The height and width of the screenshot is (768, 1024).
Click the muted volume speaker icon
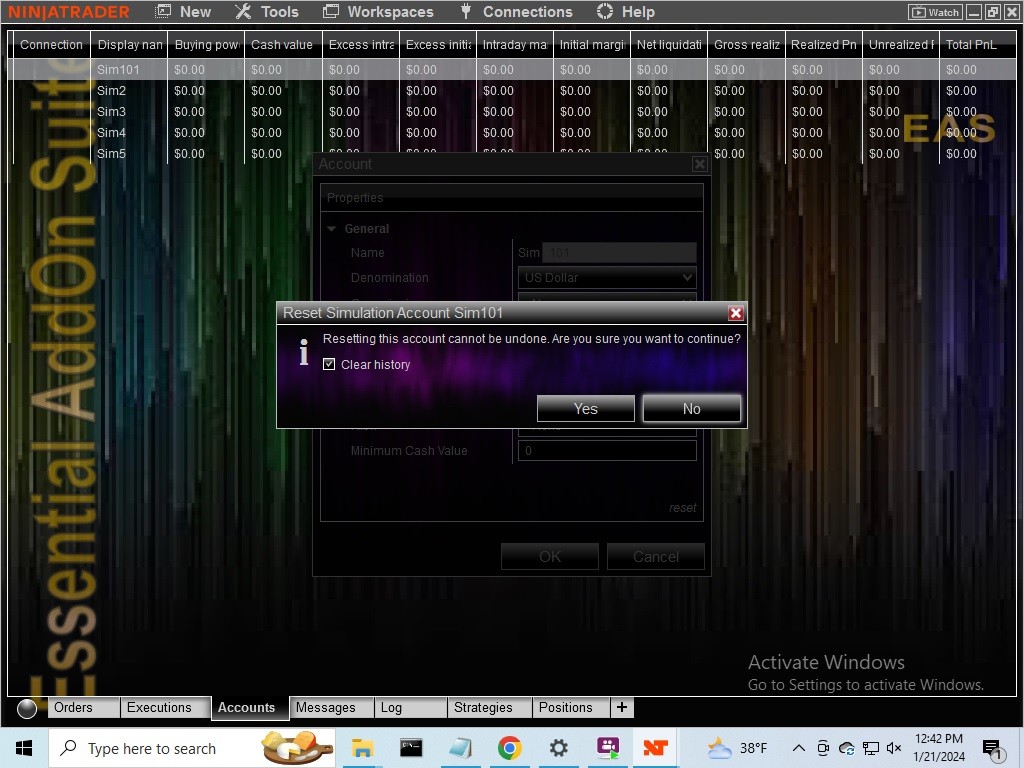coord(894,748)
